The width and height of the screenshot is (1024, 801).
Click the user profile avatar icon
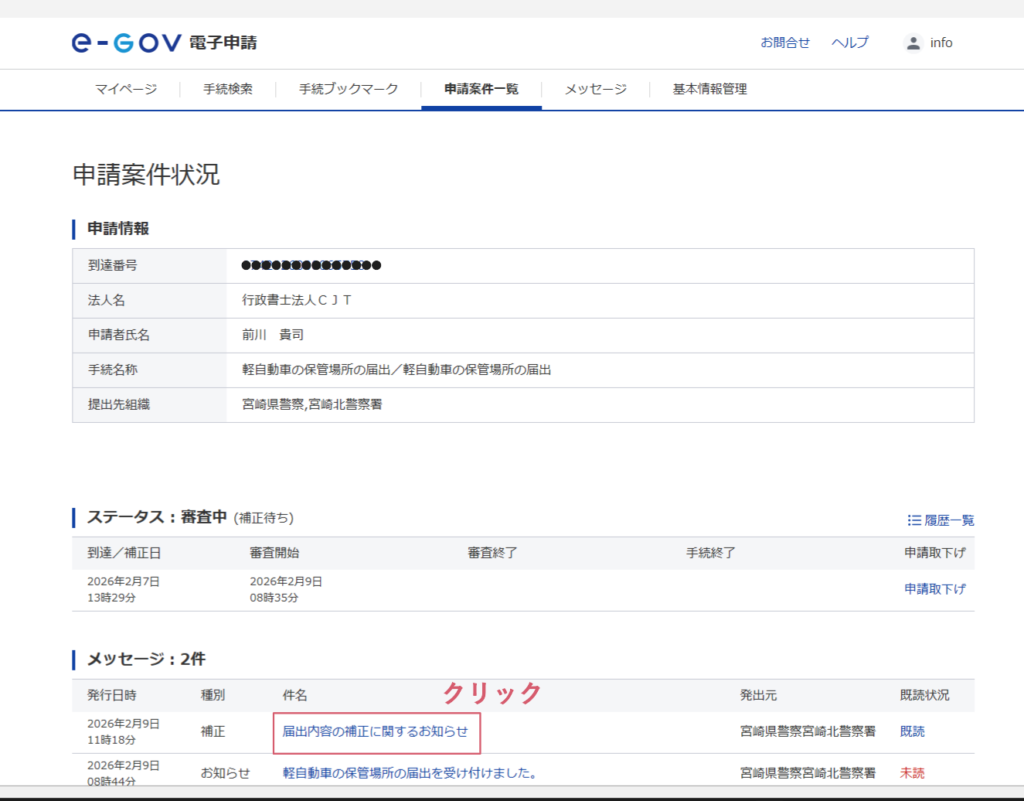(x=912, y=43)
